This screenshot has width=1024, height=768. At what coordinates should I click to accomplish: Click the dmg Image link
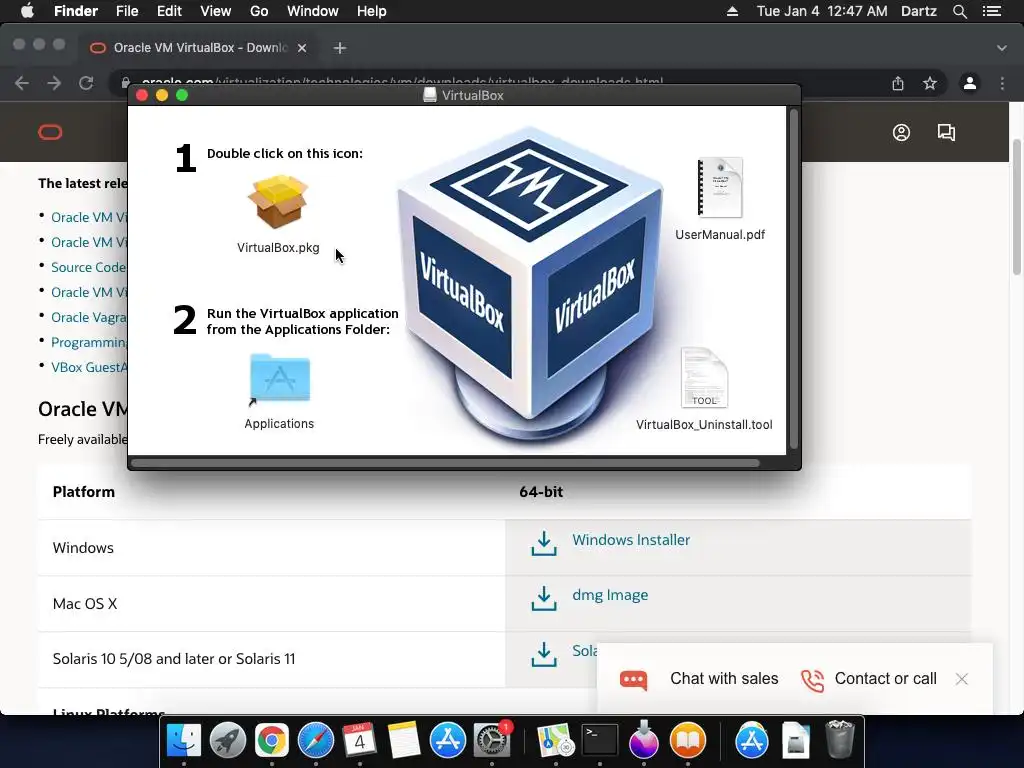coord(610,595)
